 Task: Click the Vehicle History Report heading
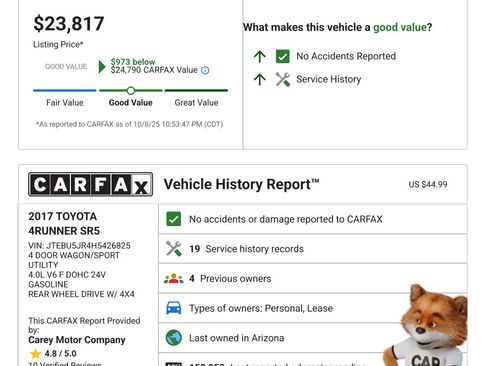coord(241,184)
